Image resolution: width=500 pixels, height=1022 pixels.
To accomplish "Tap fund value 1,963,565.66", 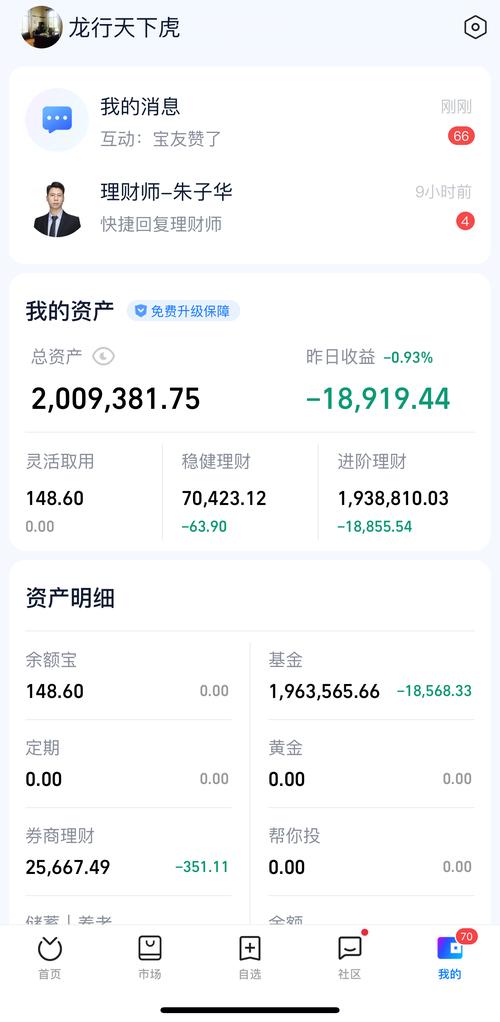I will [x=324, y=692].
